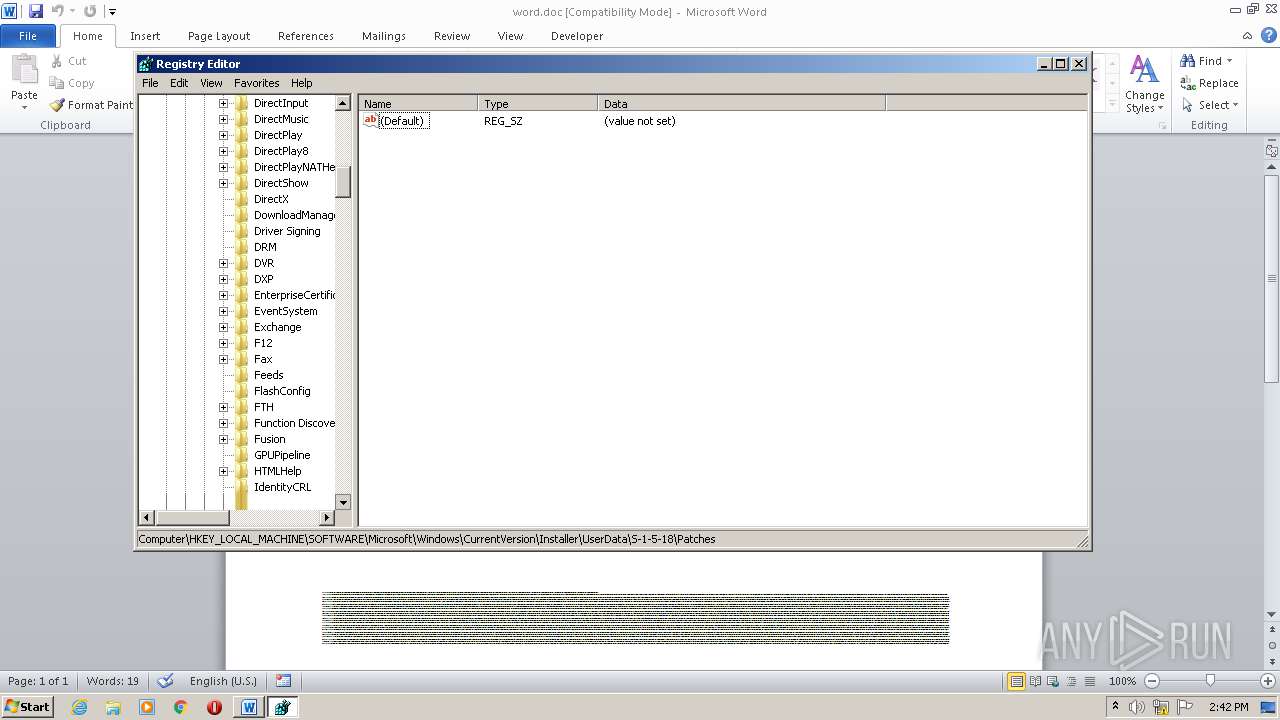Click the macro recording icon in status bar
This screenshot has width=1280, height=720.
click(x=284, y=681)
